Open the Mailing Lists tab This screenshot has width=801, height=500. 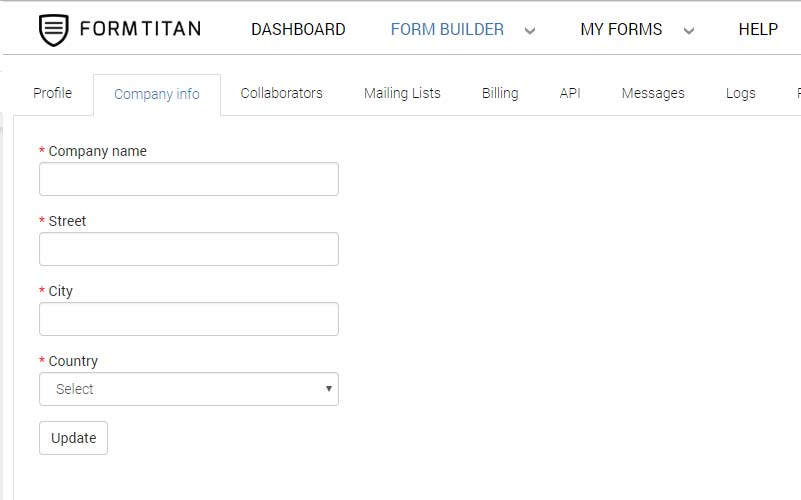tap(402, 93)
